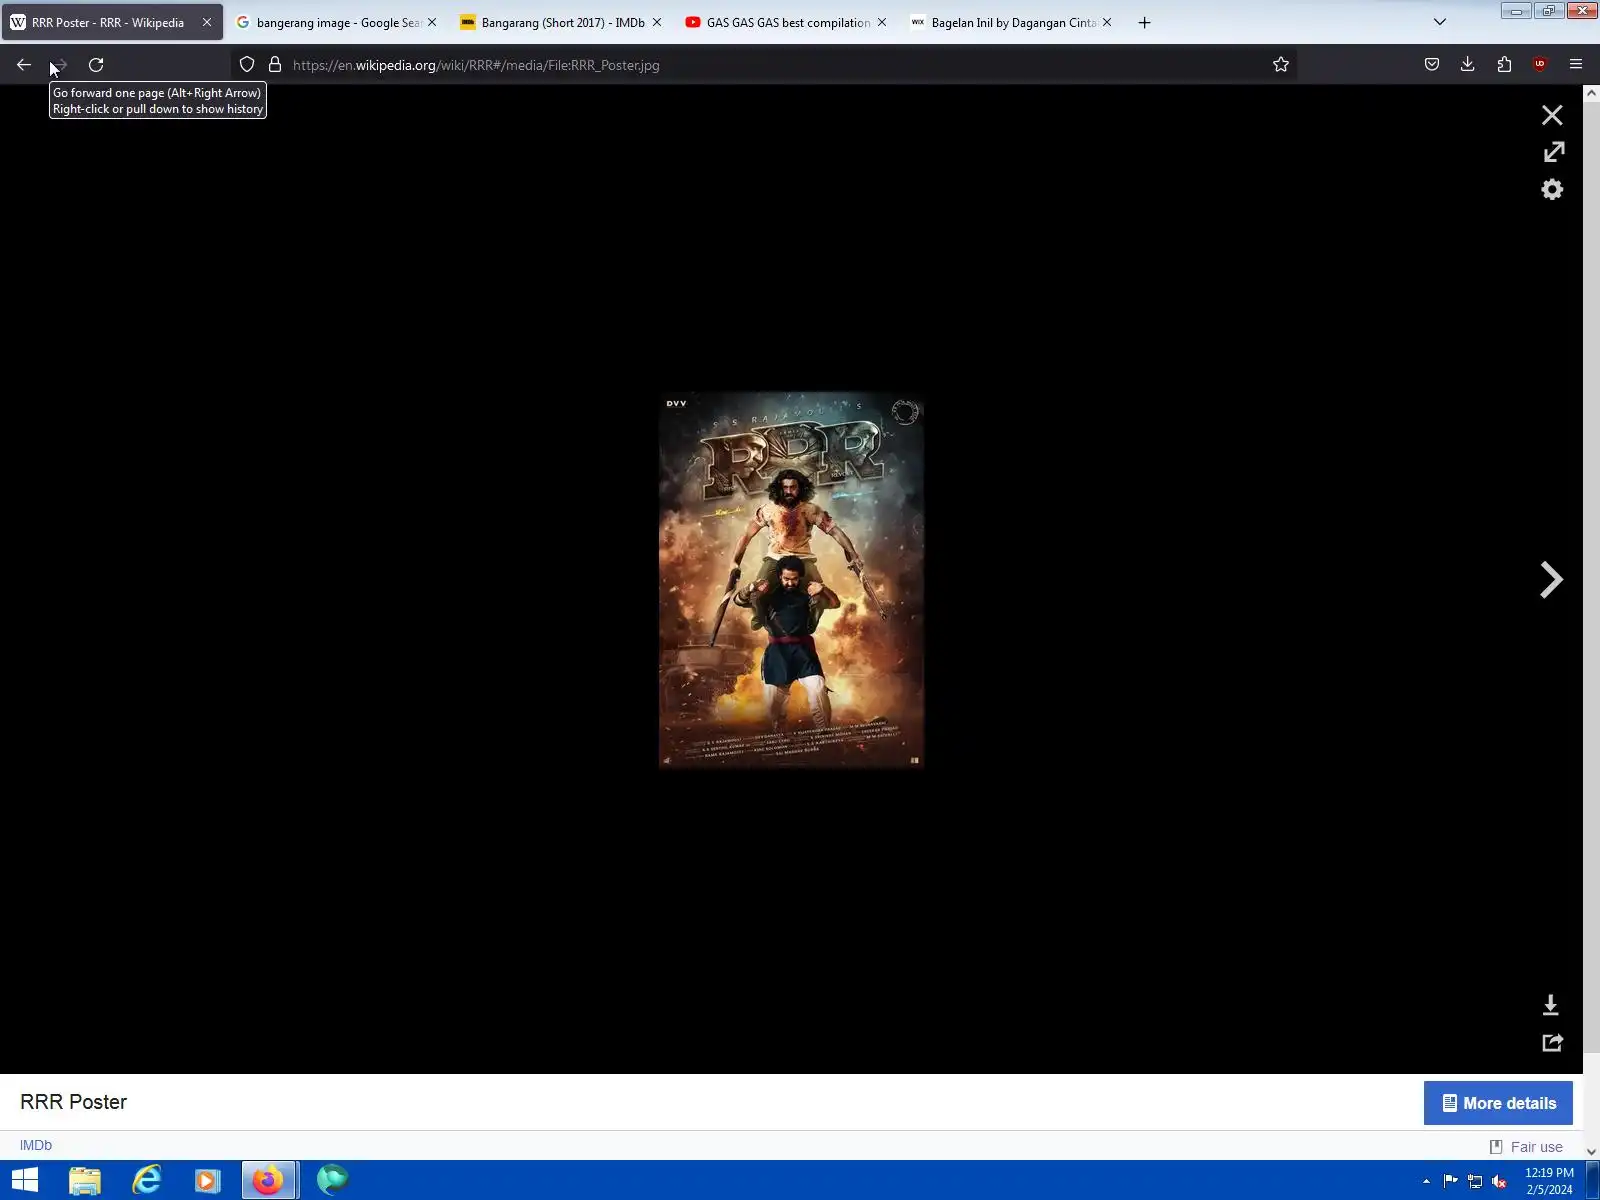Close the bangerang image Google tab

coord(432,22)
